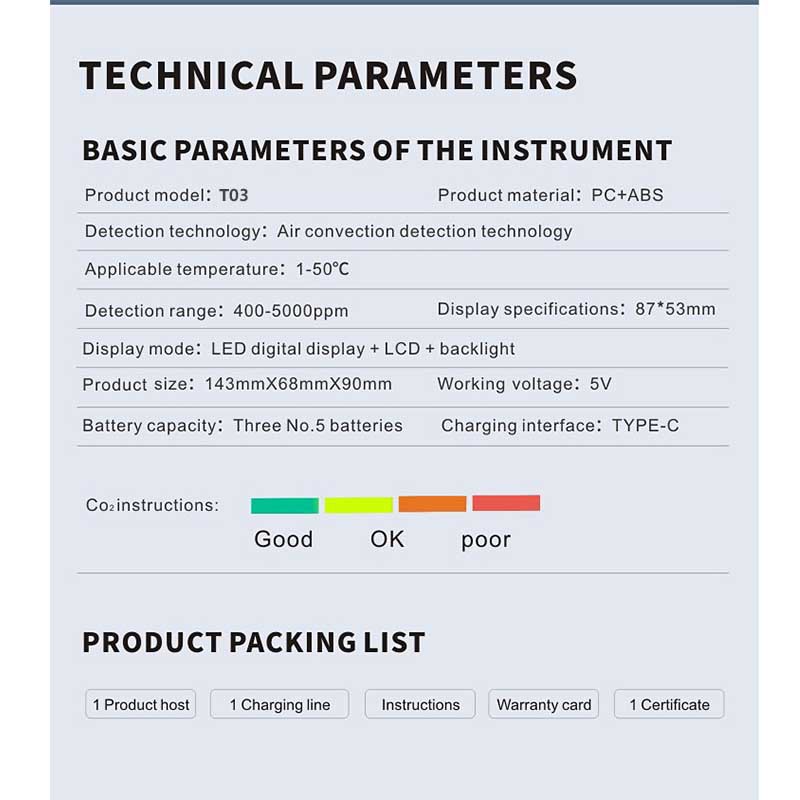Select the red poor CO2 swatch

tap(506, 503)
